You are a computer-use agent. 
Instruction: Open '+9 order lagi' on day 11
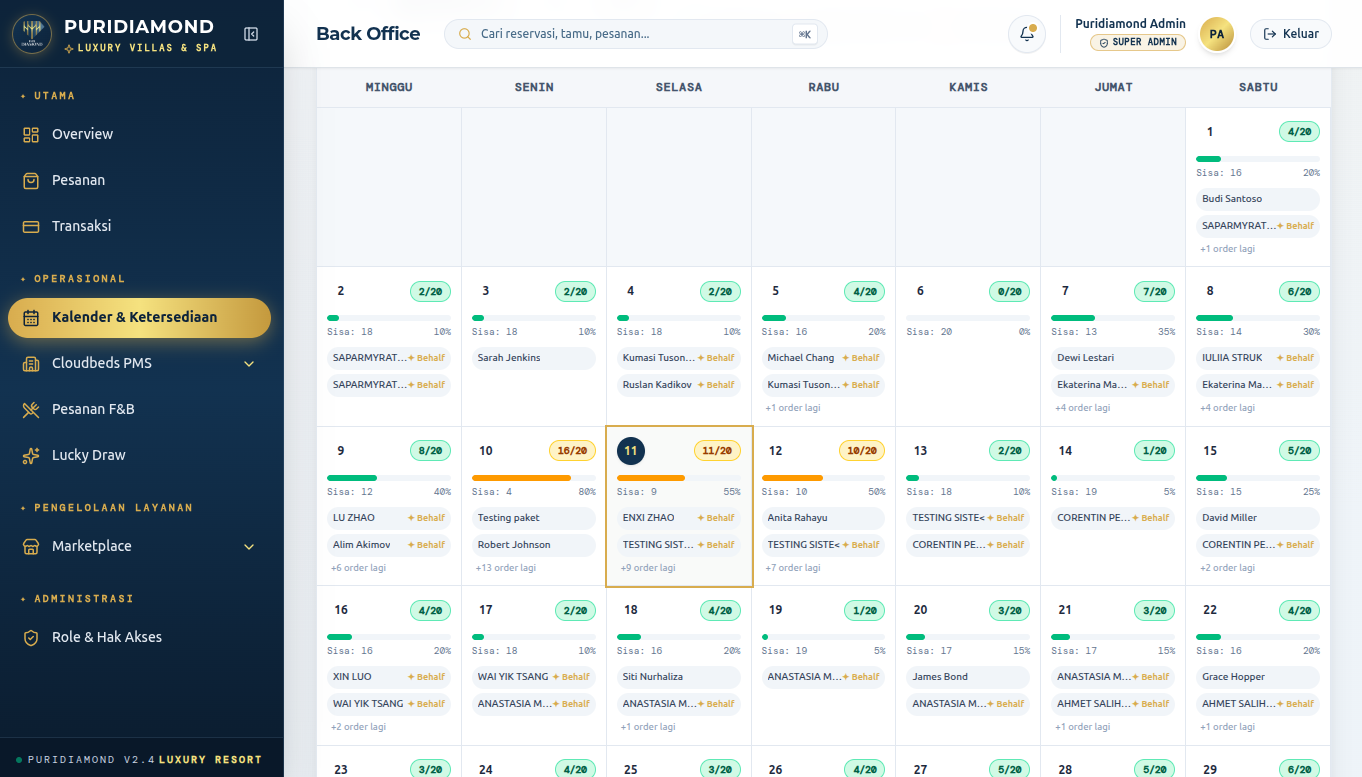(648, 568)
